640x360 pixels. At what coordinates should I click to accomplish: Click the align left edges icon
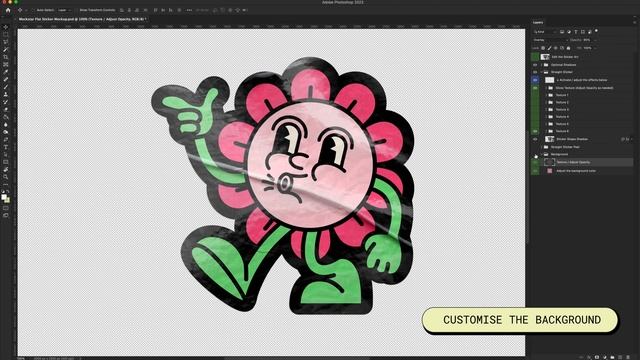[122, 10]
